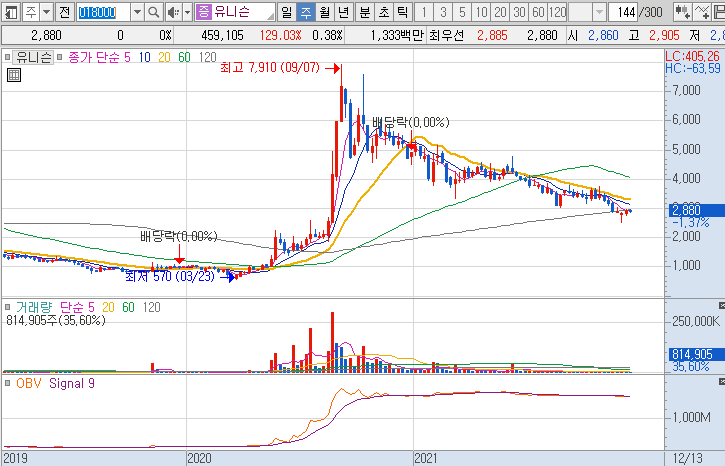Image resolution: width=725 pixels, height=466 pixels.
Task: Click the 전 (all) button
Action: [x=64, y=12]
